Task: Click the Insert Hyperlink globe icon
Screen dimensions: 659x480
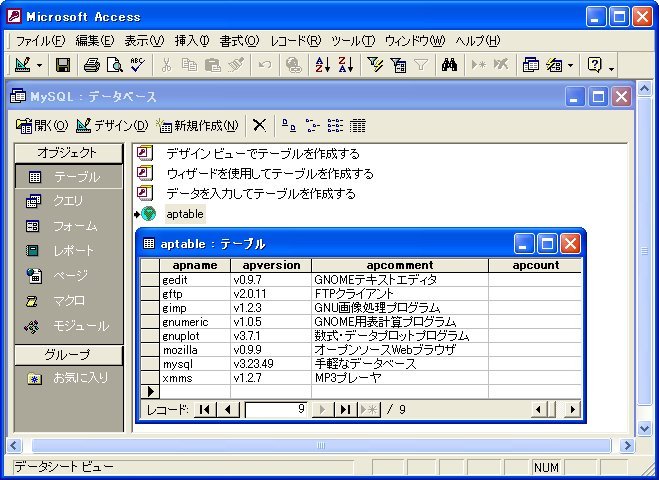Action: coord(293,65)
